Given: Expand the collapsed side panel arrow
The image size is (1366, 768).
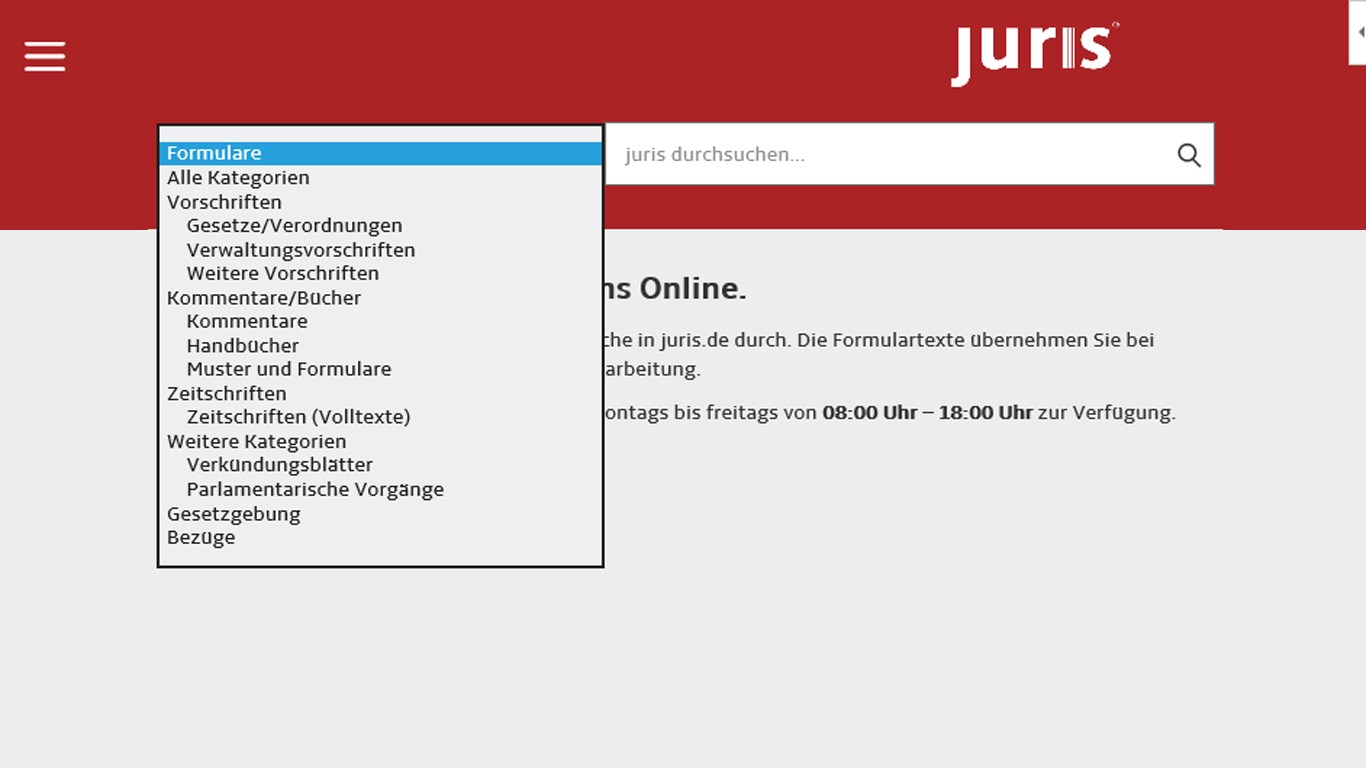Looking at the screenshot, I should pyautogui.click(x=1359, y=32).
